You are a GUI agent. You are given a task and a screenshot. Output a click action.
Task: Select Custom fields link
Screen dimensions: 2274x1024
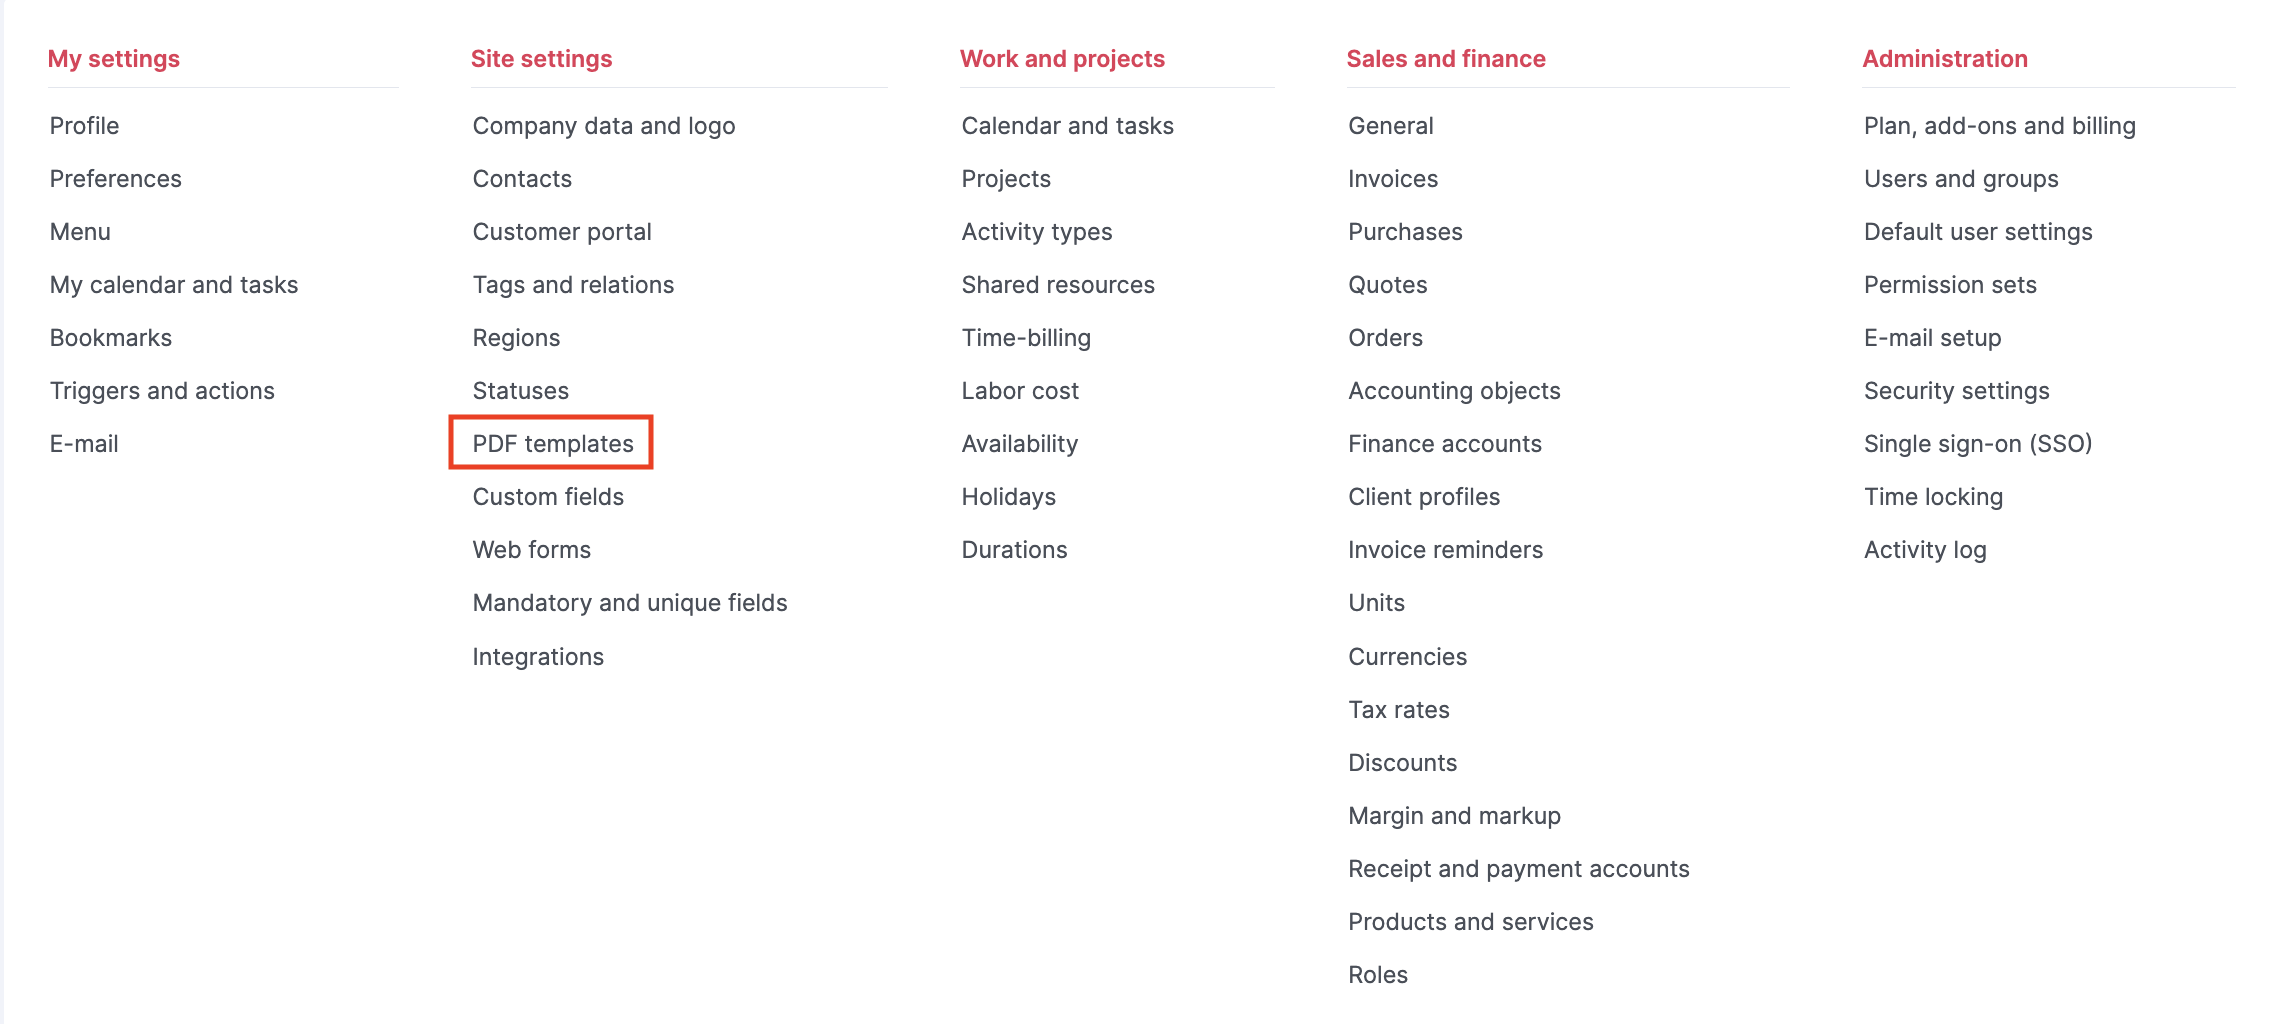(547, 496)
